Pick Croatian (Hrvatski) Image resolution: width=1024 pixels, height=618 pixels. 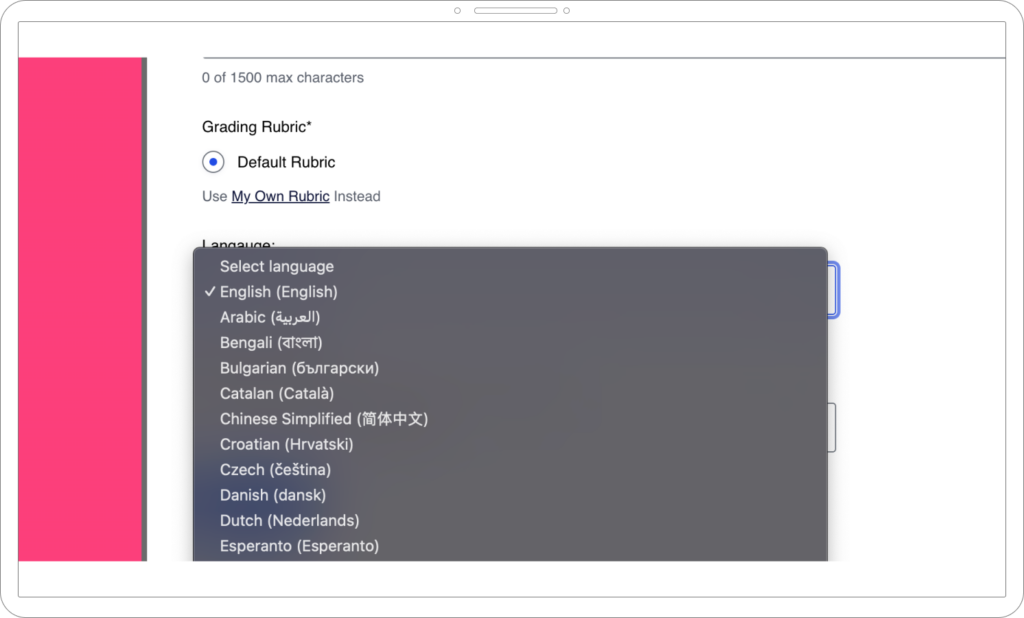click(x=283, y=444)
